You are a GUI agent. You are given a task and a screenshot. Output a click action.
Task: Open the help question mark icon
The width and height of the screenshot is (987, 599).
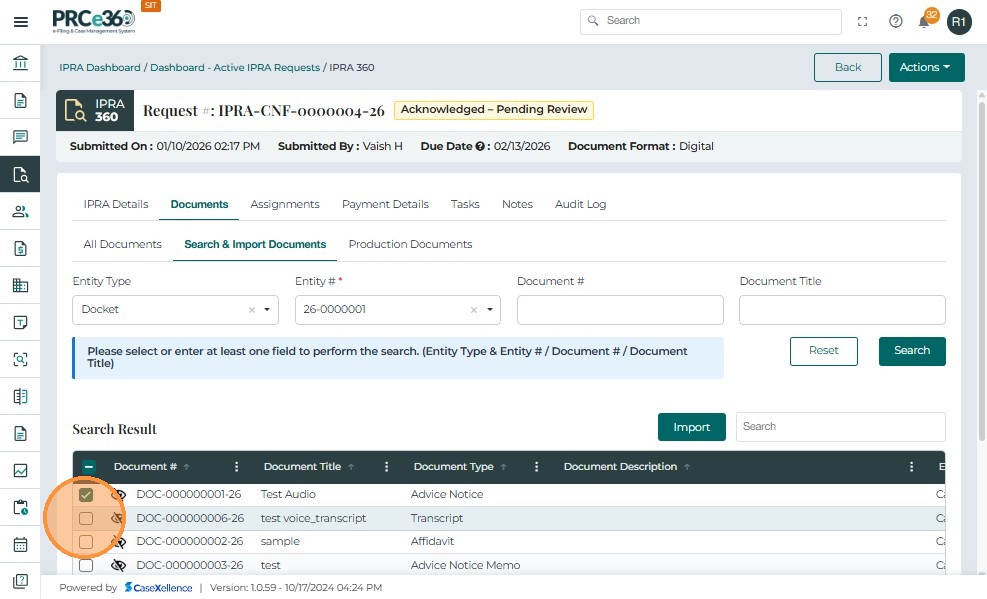895,21
